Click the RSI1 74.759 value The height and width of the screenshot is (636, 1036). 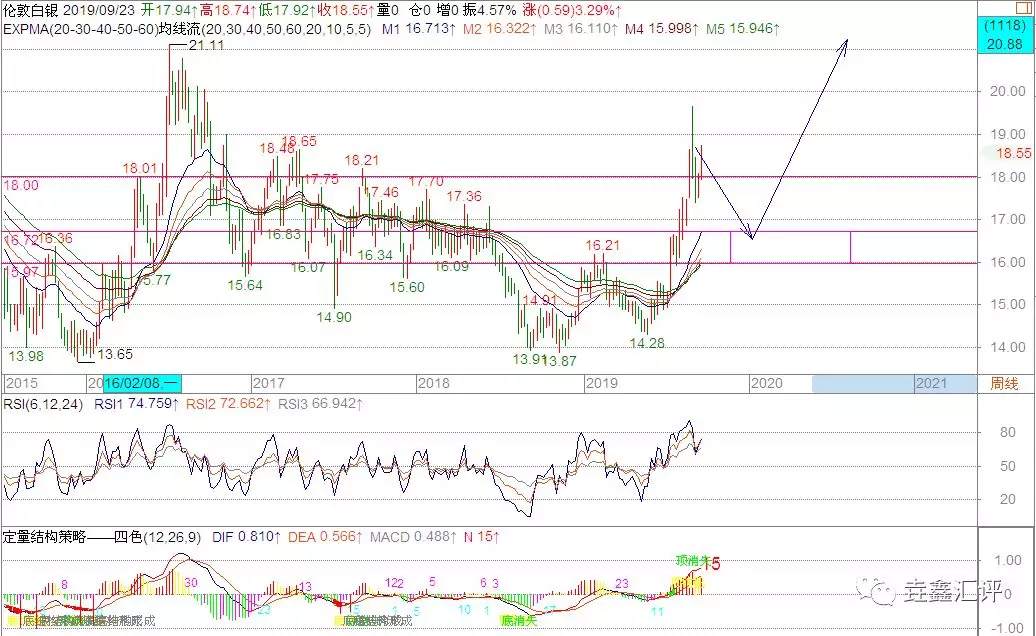136,404
